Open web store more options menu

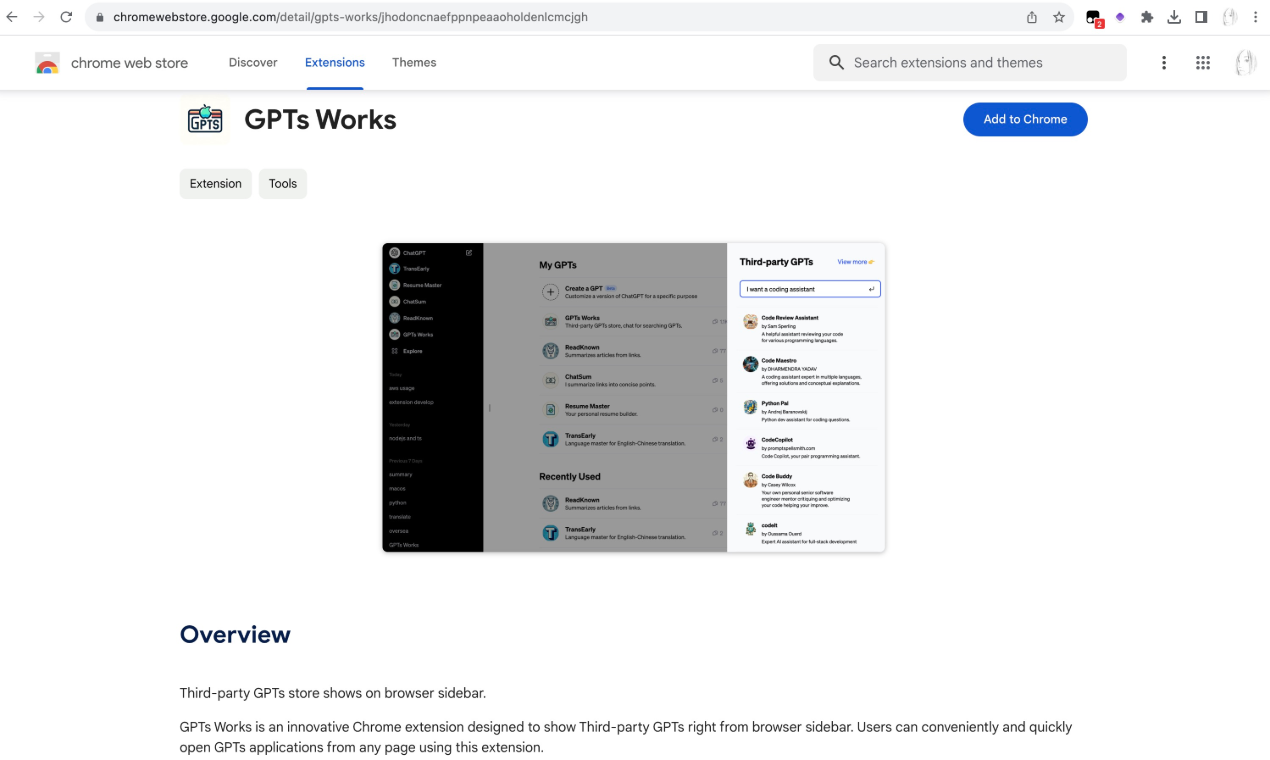[x=1164, y=63]
